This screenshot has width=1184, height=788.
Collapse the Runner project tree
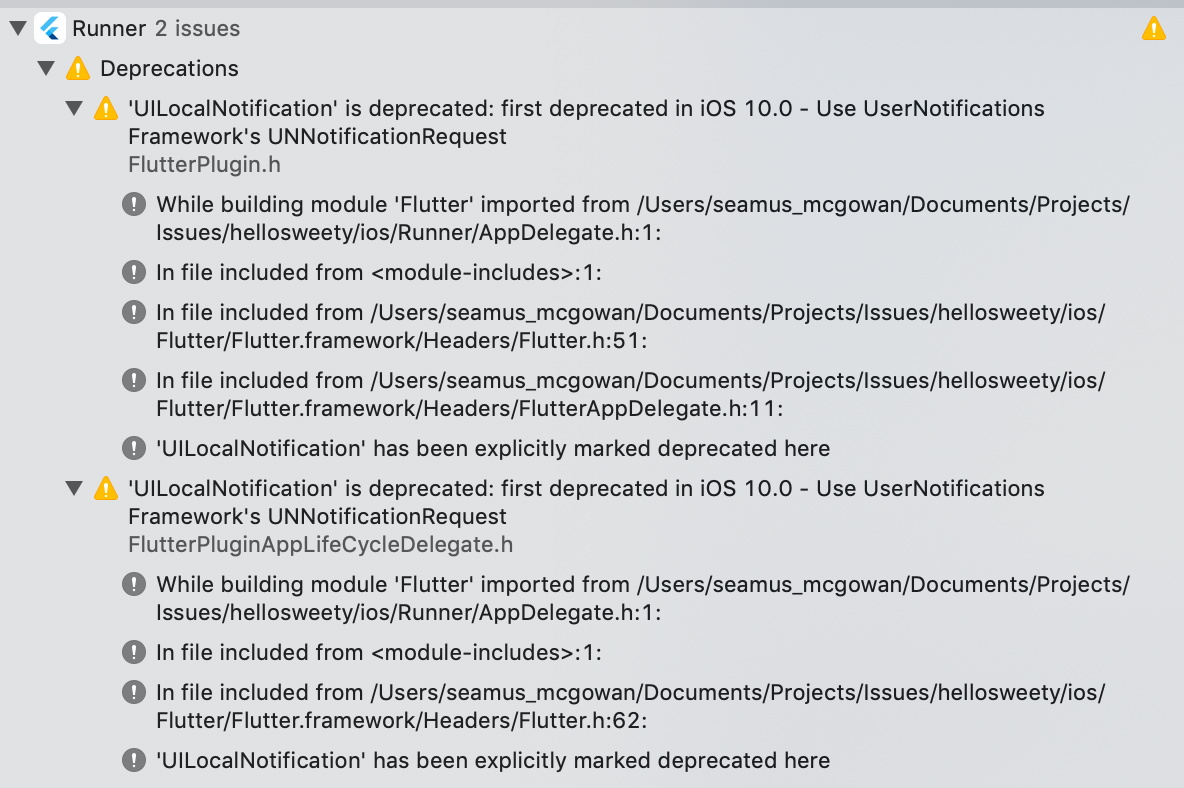pos(17,28)
